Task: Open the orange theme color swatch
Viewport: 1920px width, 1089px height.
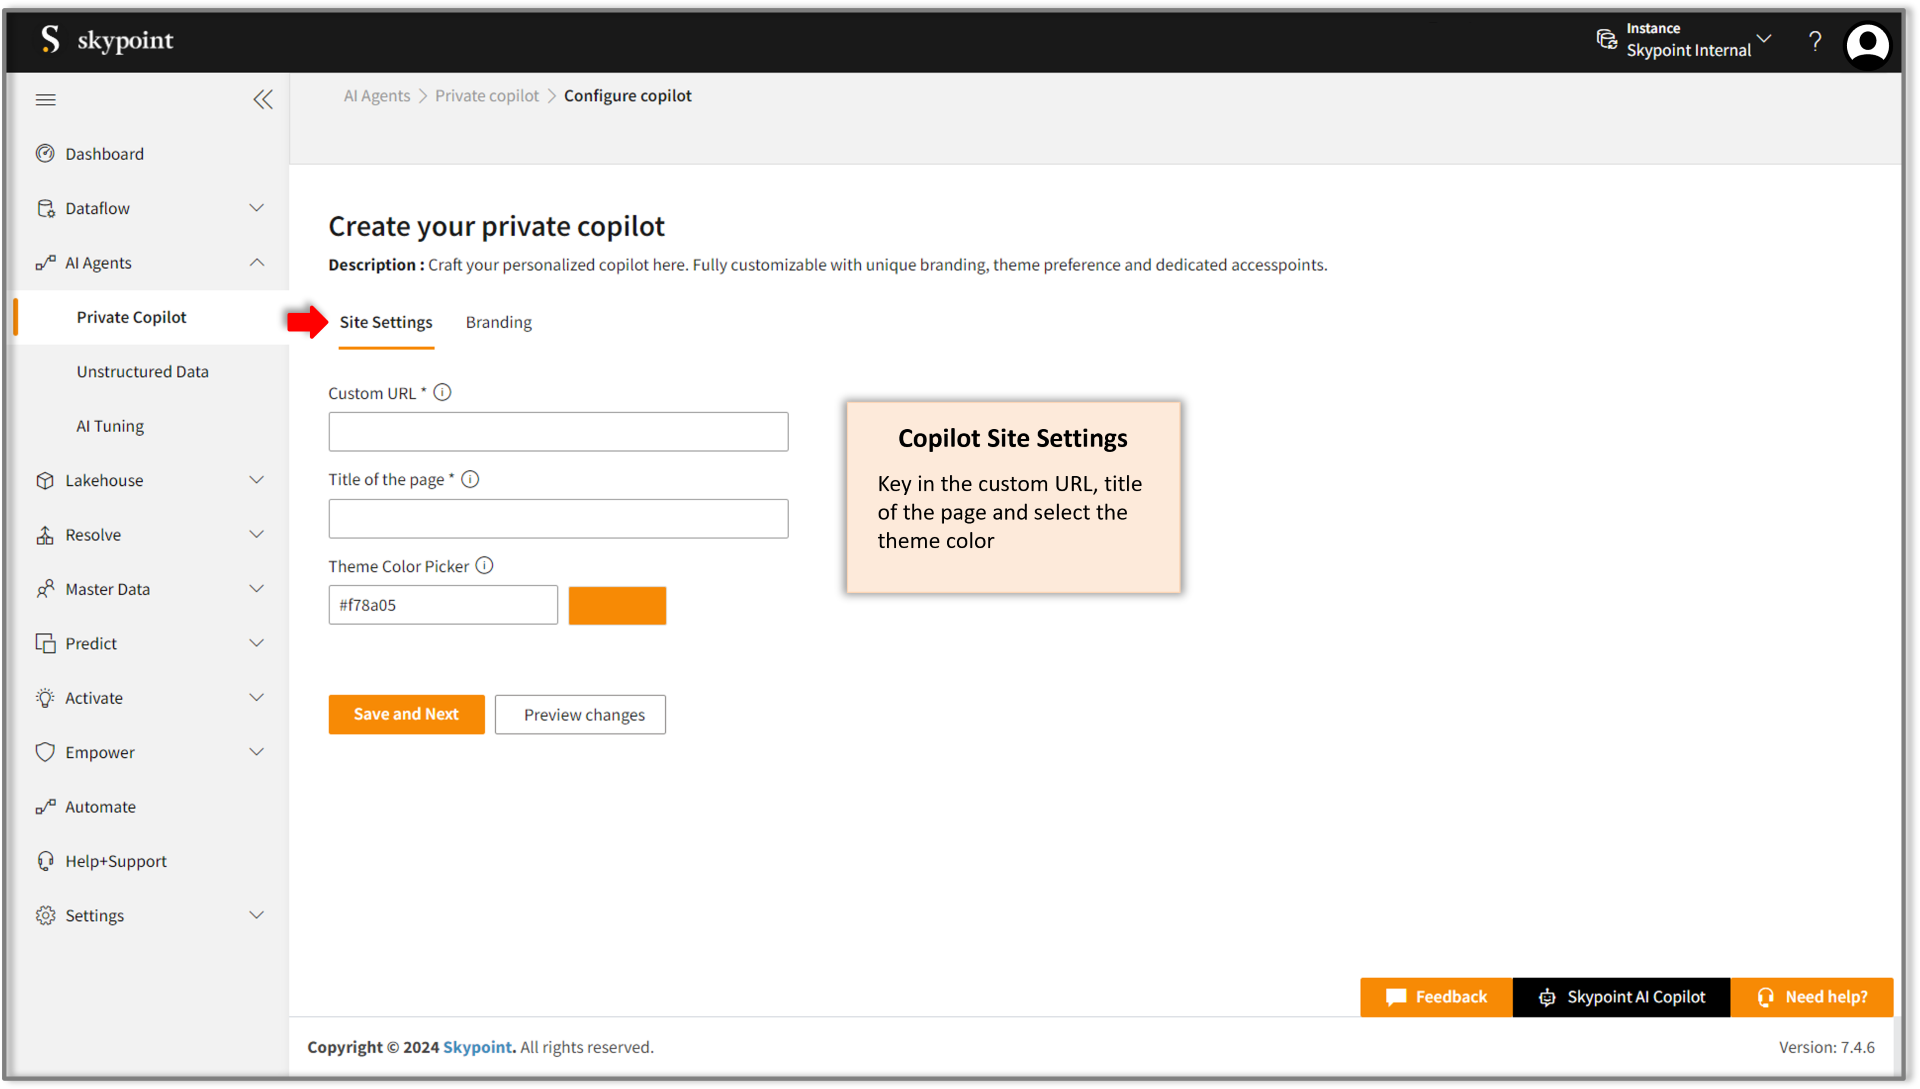Action: coord(617,605)
